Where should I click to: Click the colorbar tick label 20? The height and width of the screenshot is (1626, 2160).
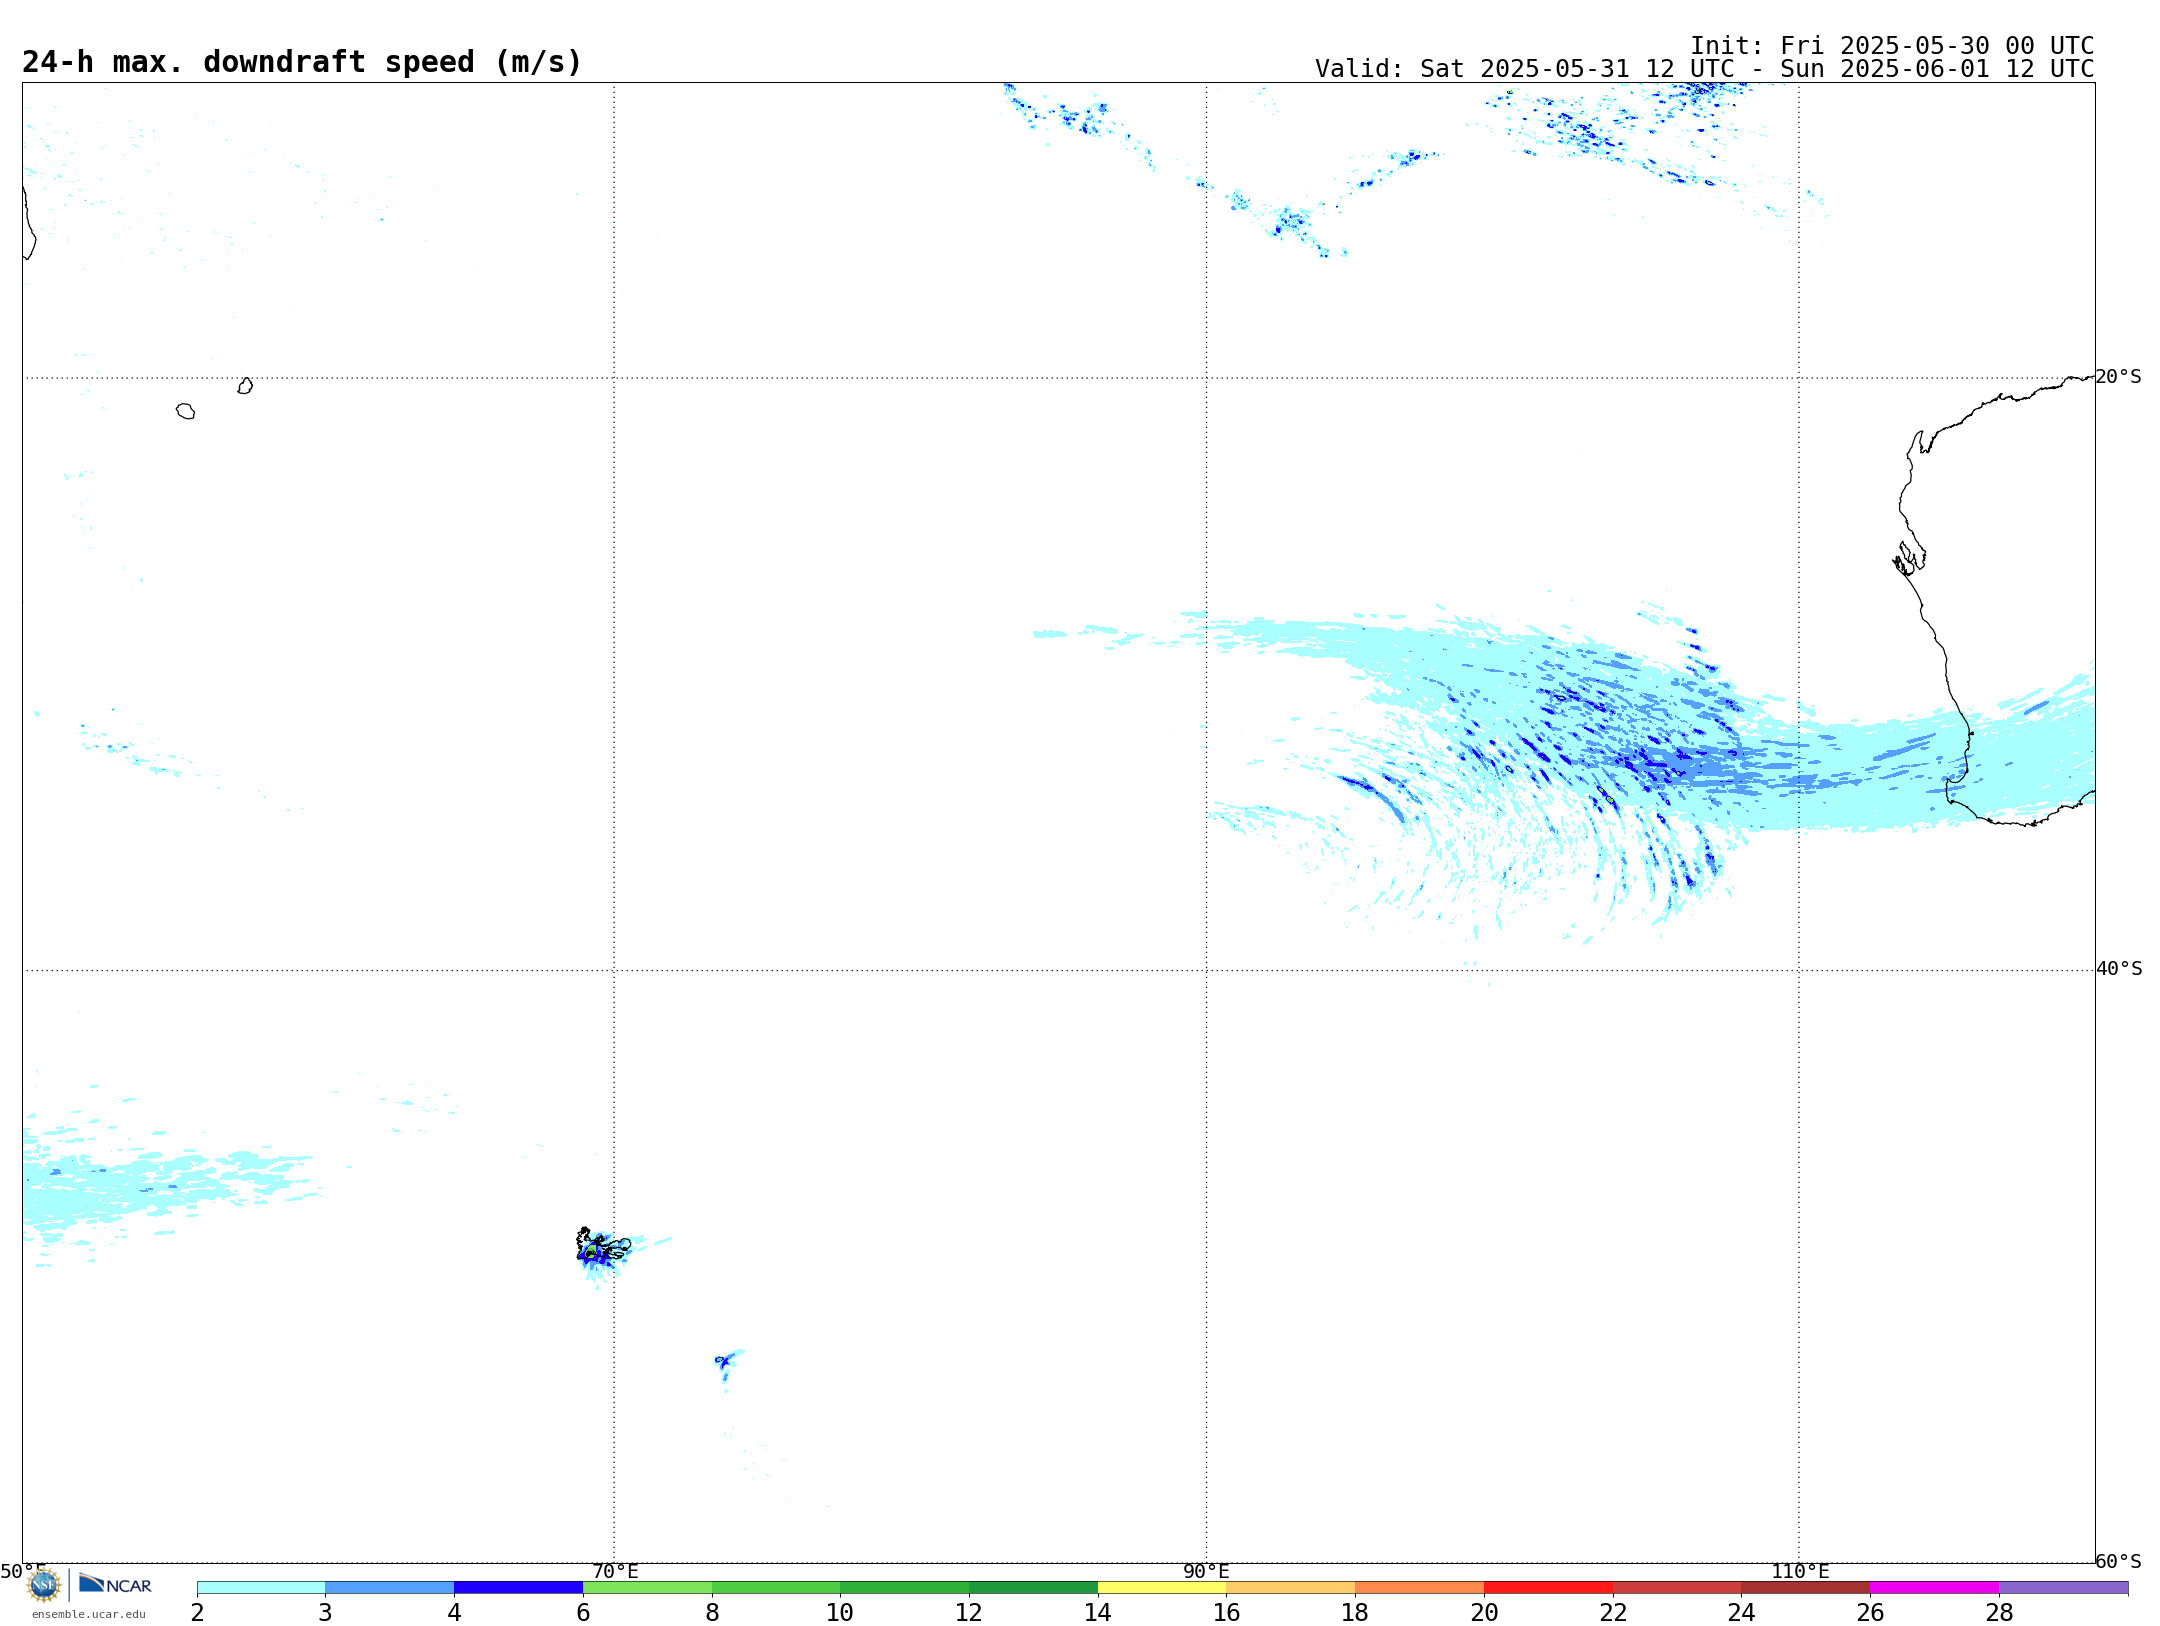[1484, 1612]
